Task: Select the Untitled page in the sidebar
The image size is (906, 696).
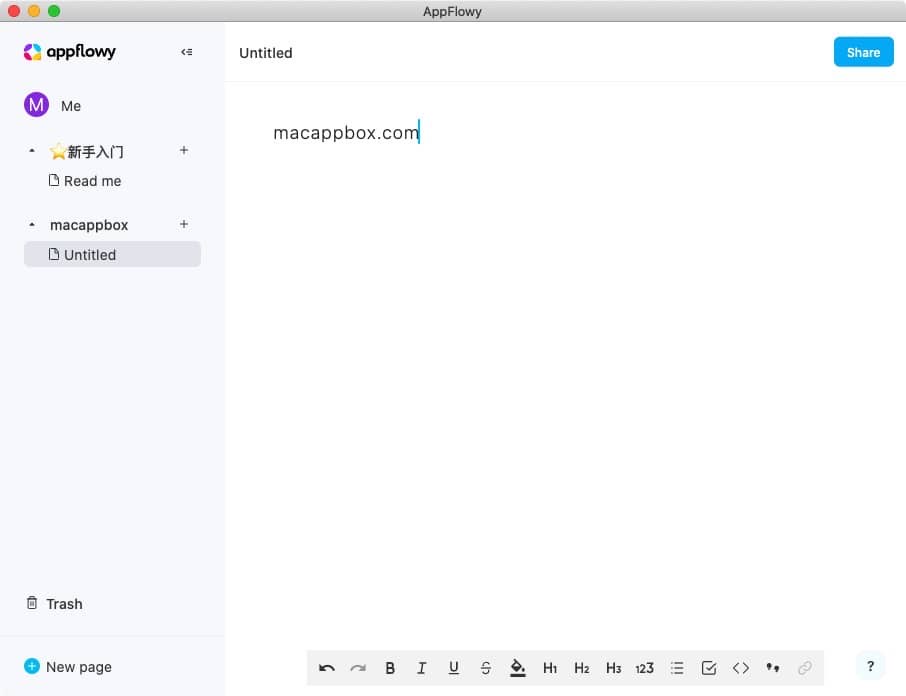Action: click(112, 254)
